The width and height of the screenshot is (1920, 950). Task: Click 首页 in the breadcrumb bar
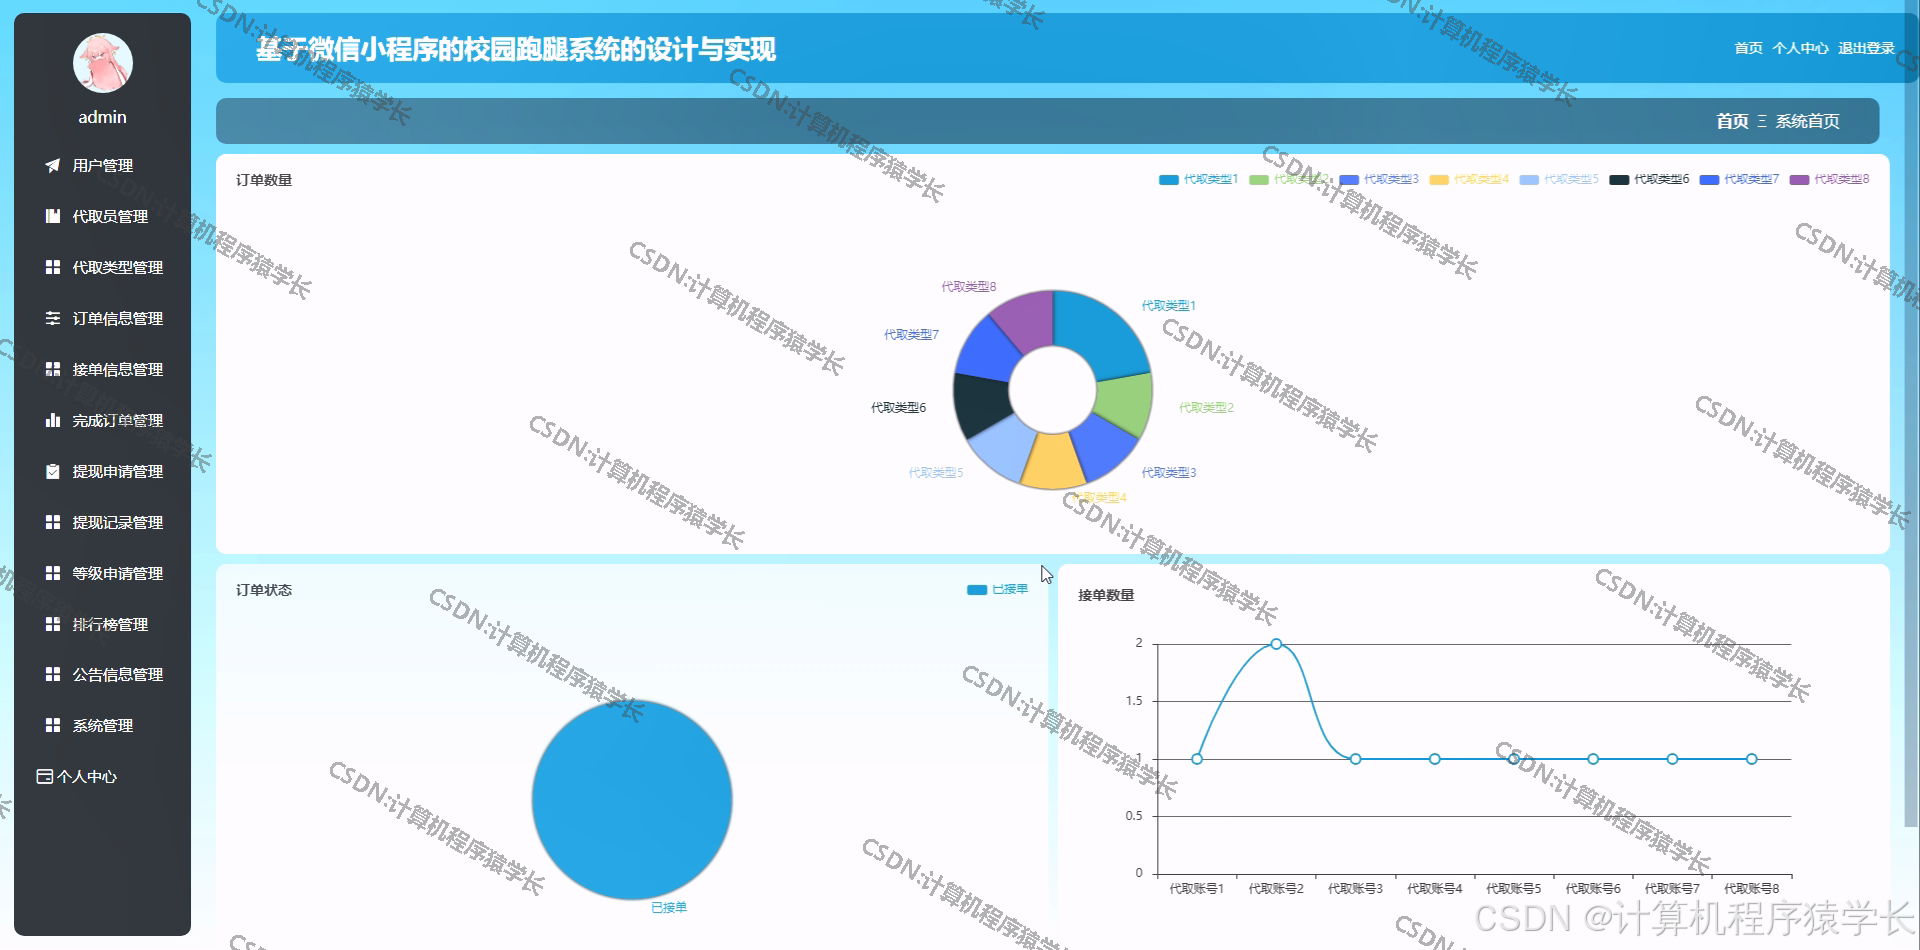(x=1732, y=121)
